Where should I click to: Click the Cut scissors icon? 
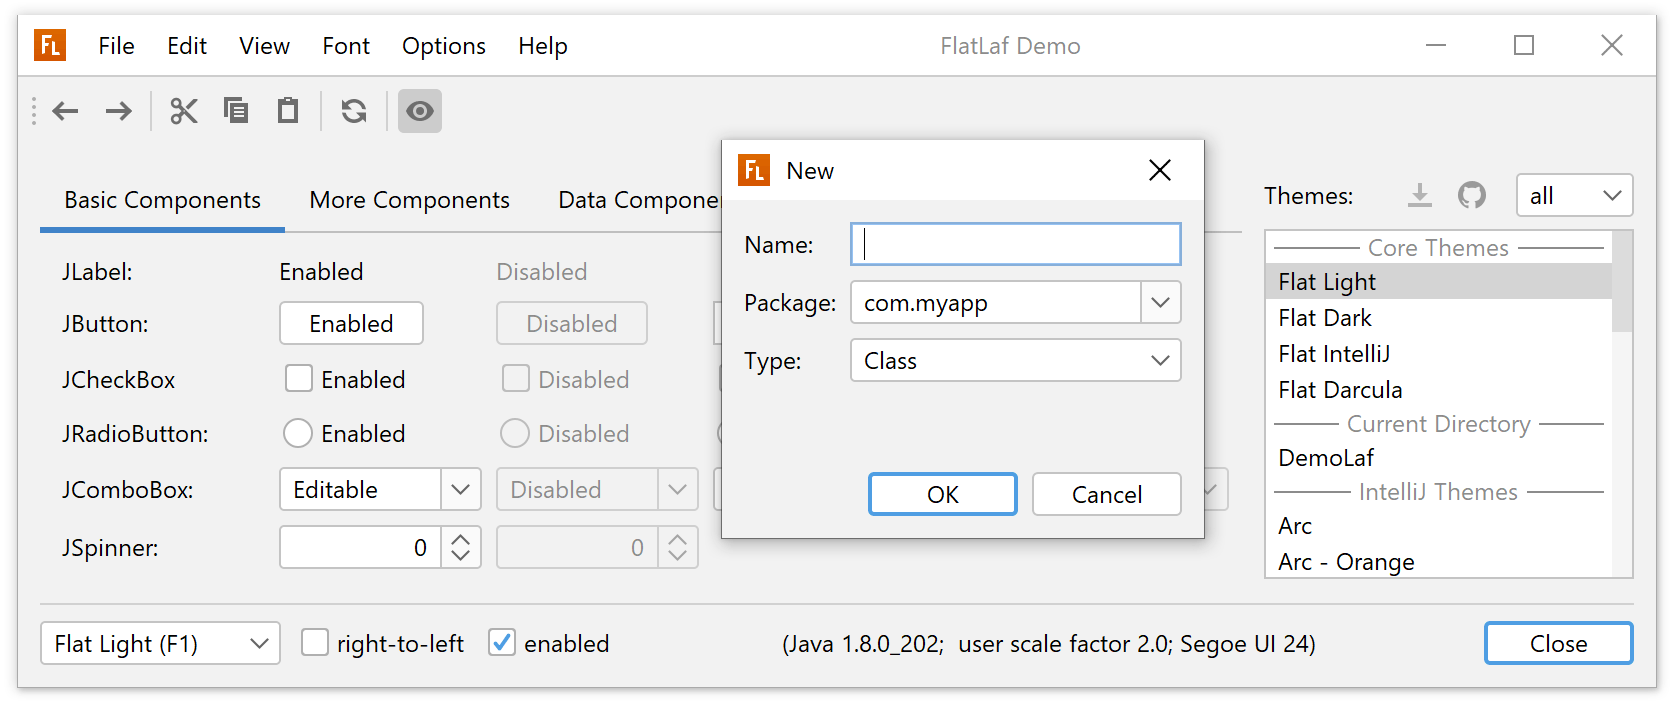click(x=184, y=111)
